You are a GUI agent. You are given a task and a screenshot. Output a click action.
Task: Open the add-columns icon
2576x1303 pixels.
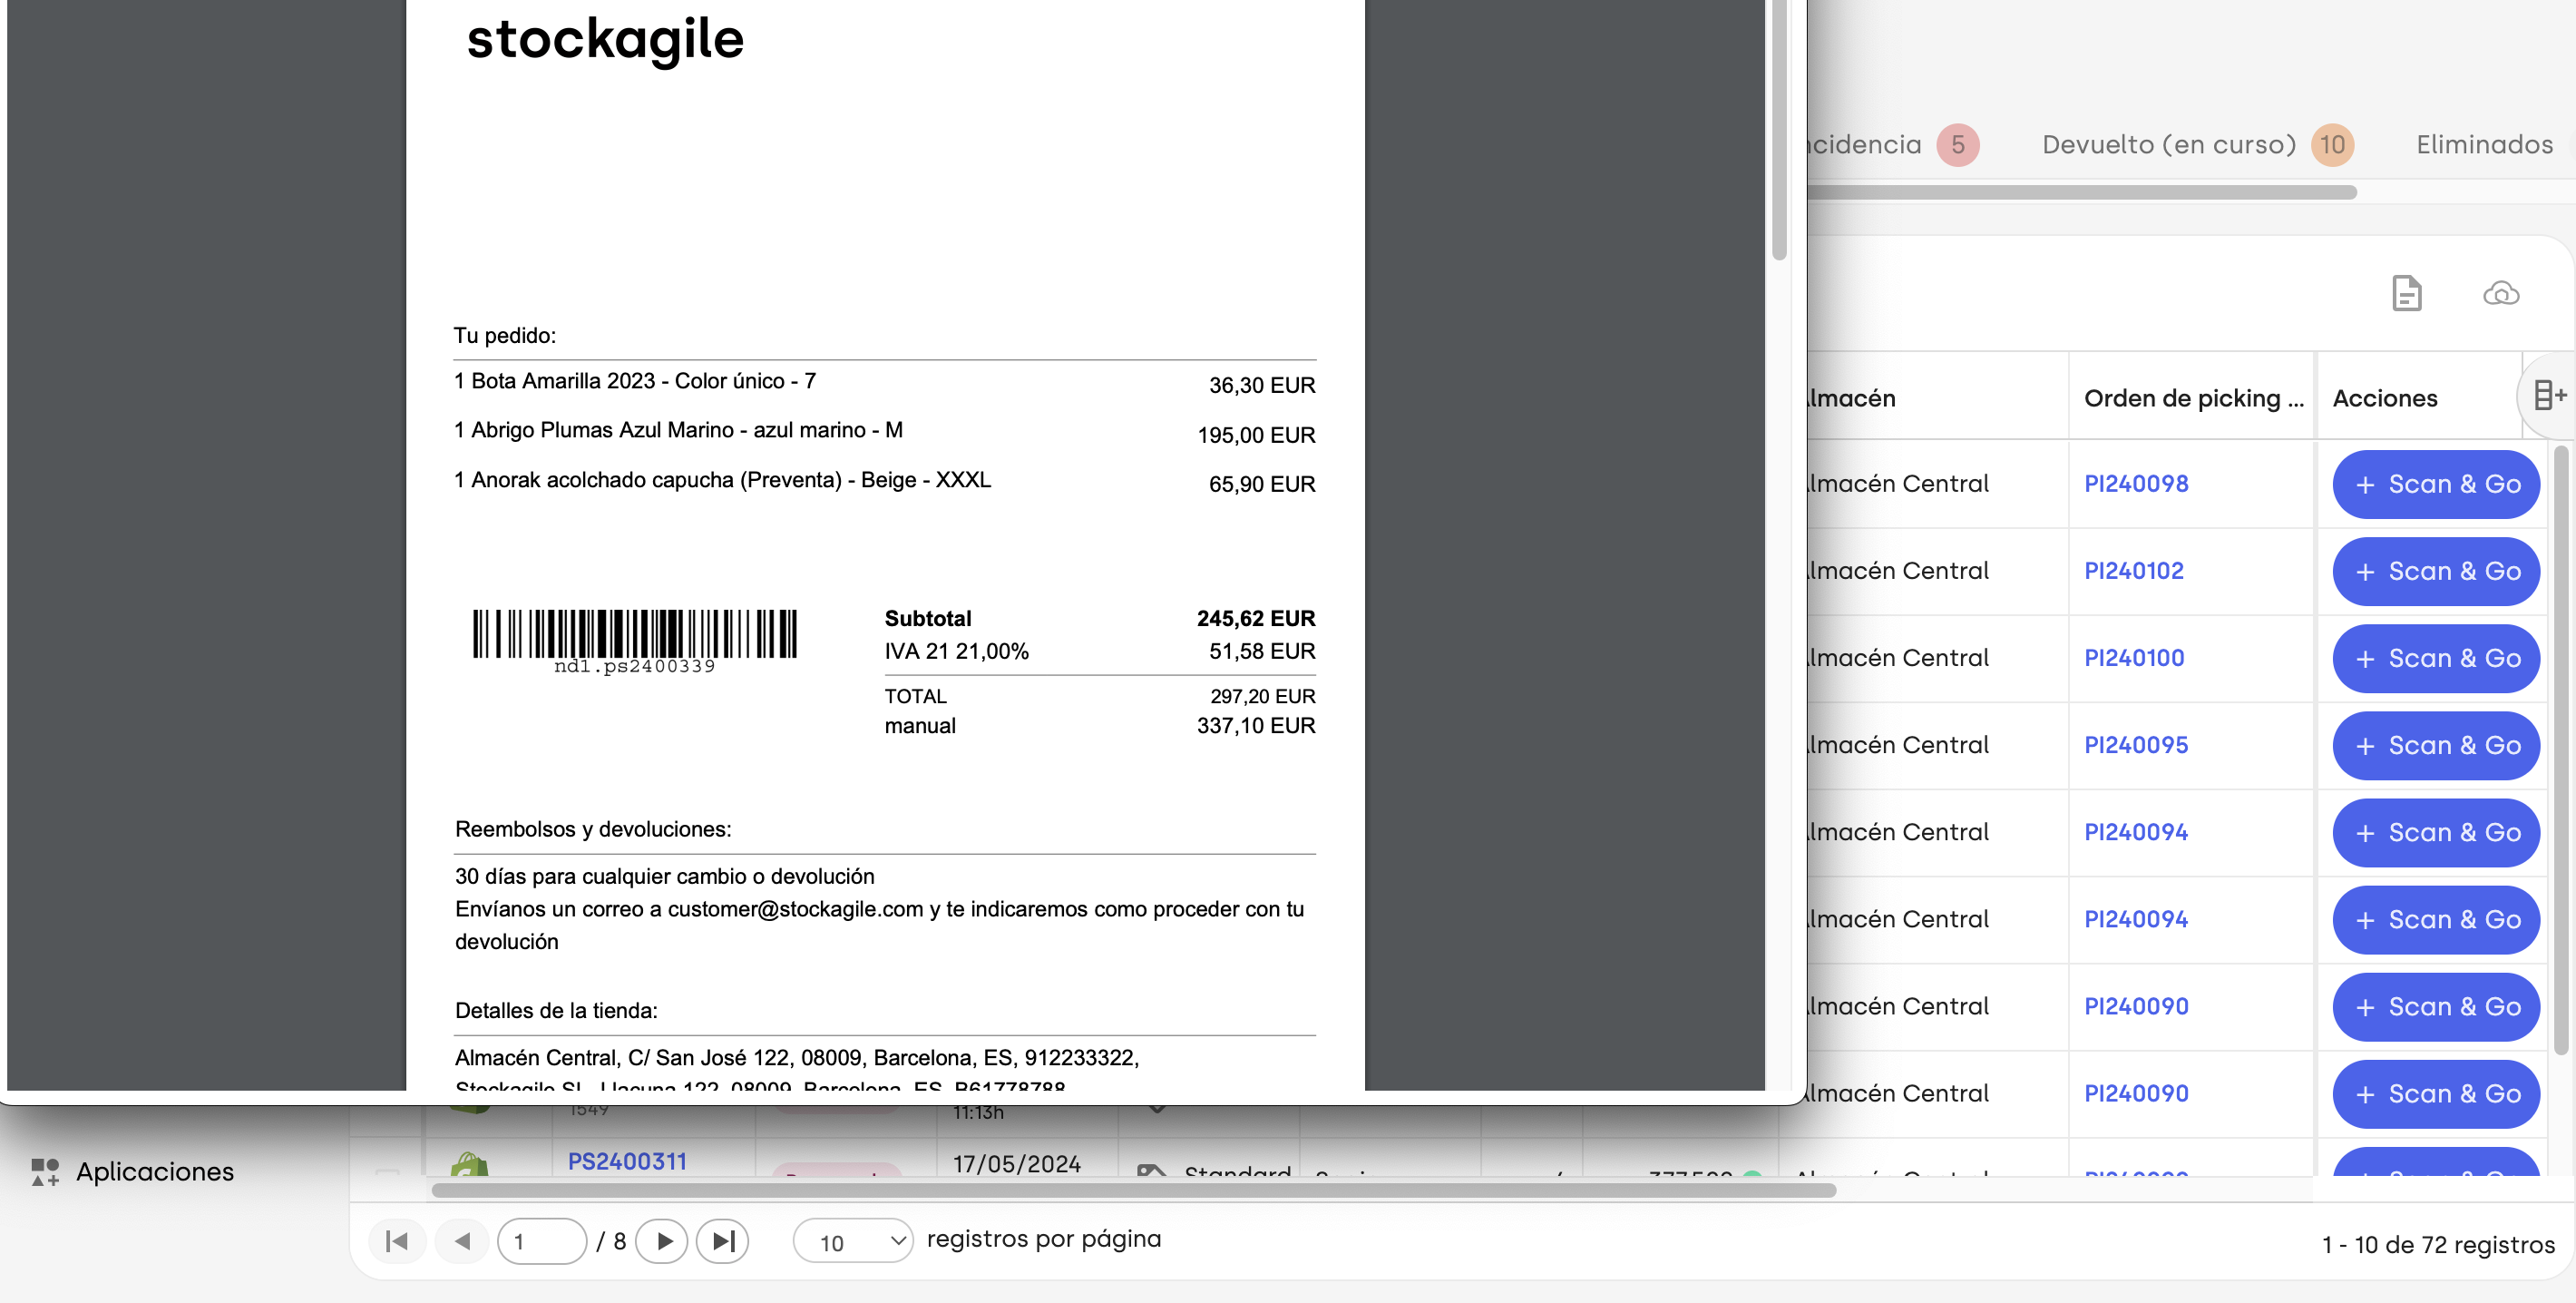2550,396
